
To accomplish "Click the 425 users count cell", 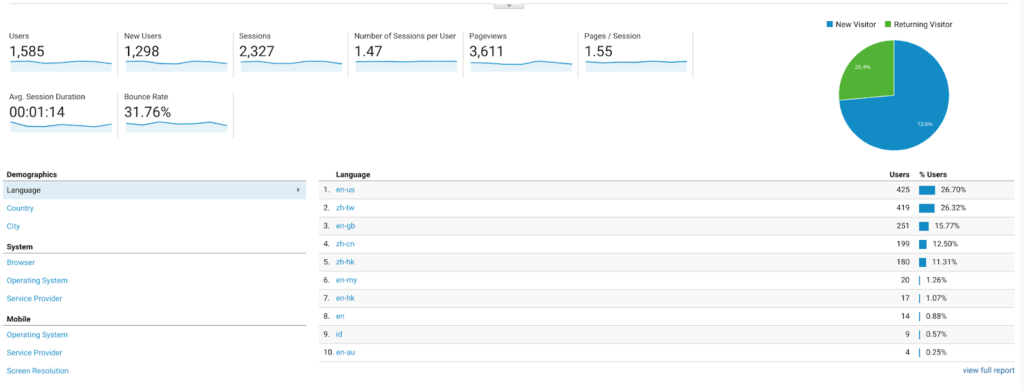I will 903,190.
